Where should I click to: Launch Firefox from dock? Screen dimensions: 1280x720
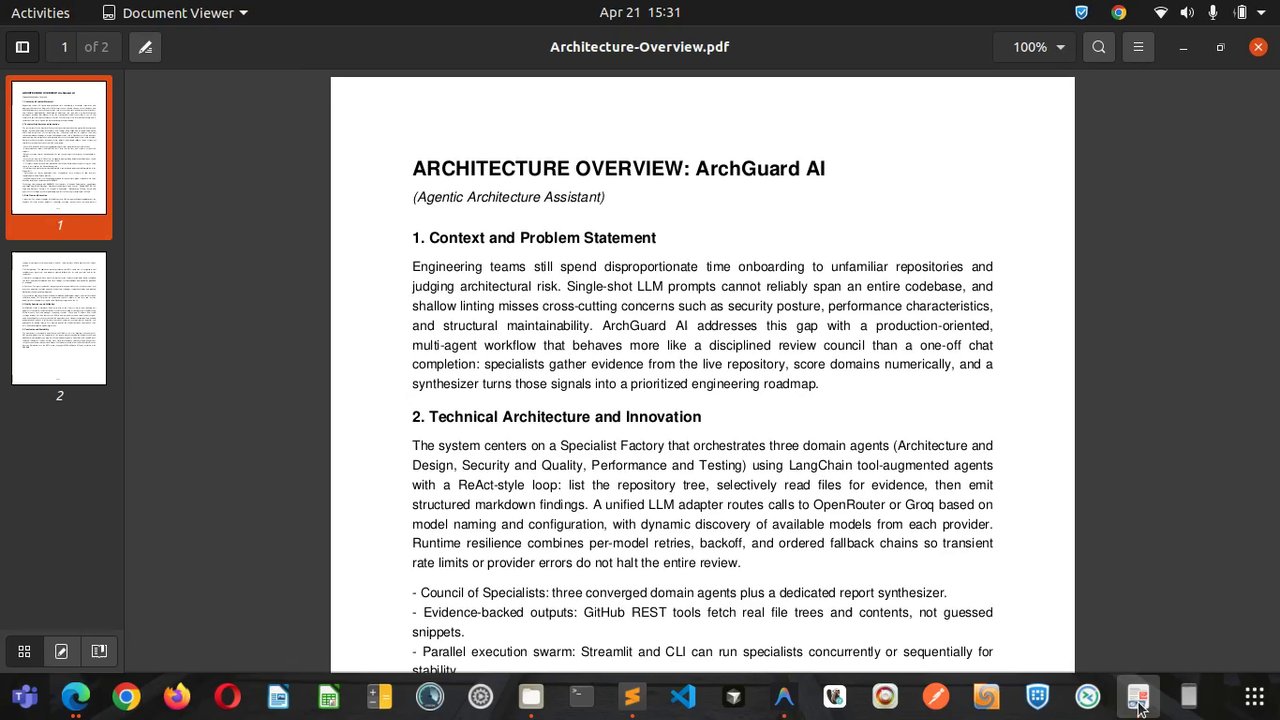[x=177, y=696]
